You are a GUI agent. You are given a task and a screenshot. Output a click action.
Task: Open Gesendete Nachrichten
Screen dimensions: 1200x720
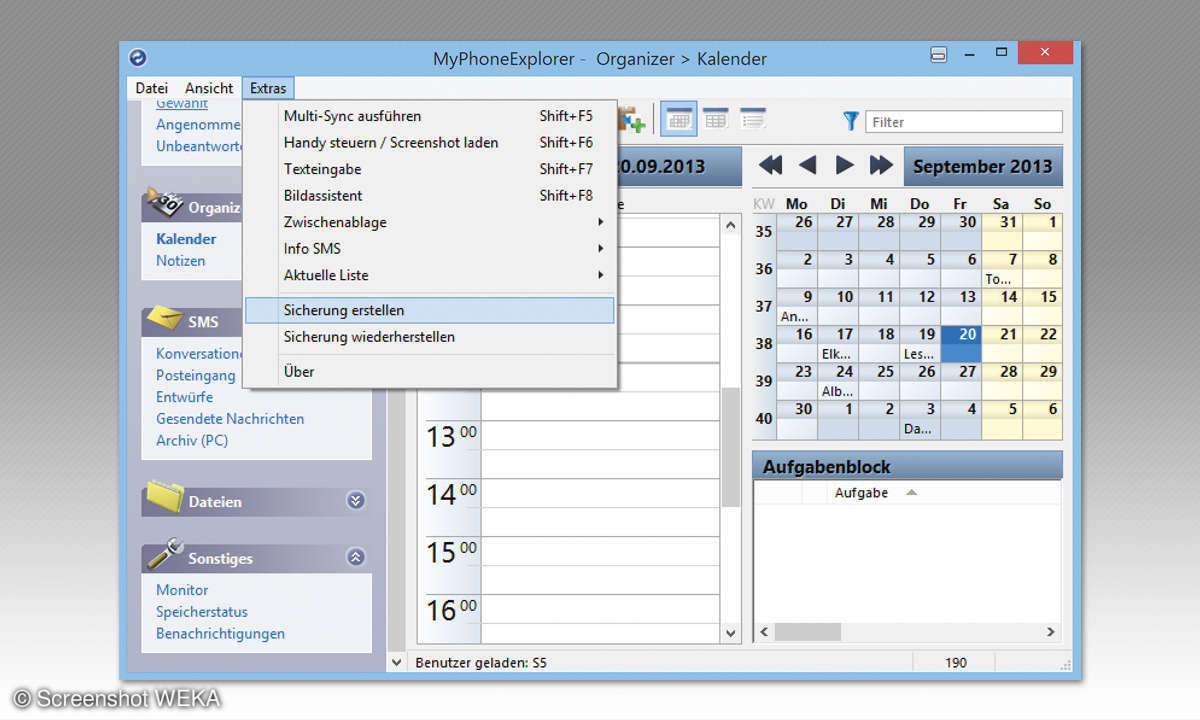click(230, 419)
